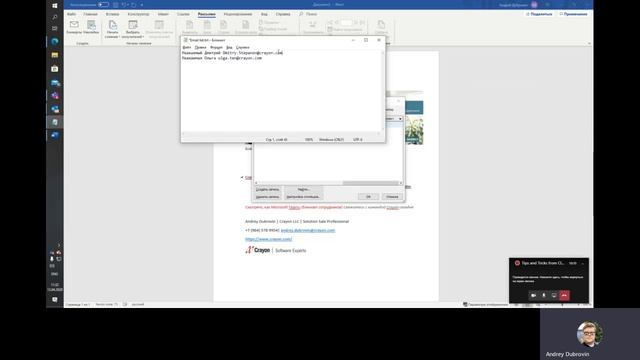This screenshot has height=360, width=640.
Task: Click the user account avatar in Word title bar
Action: pyautogui.click(x=534, y=5)
